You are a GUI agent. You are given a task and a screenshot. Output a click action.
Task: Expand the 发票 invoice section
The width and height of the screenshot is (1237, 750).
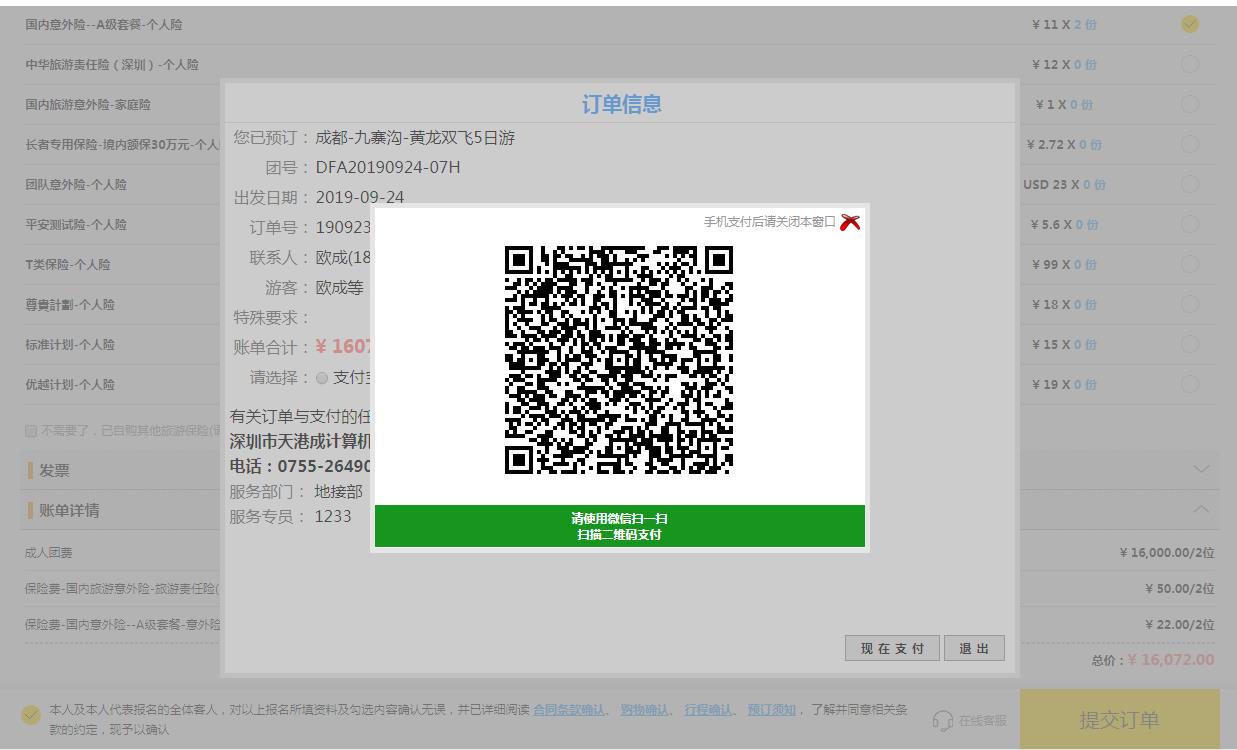tap(1202, 469)
